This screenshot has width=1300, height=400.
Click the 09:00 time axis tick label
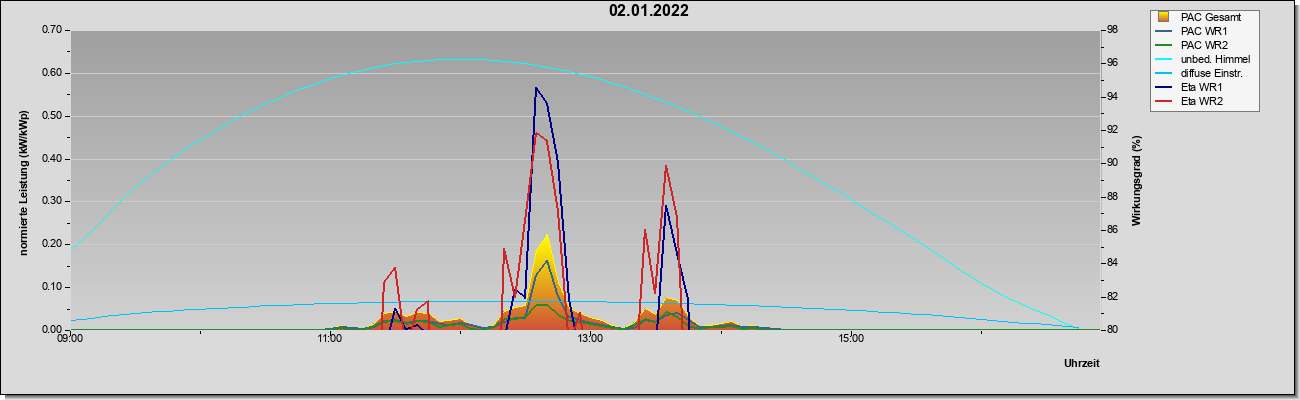click(70, 340)
